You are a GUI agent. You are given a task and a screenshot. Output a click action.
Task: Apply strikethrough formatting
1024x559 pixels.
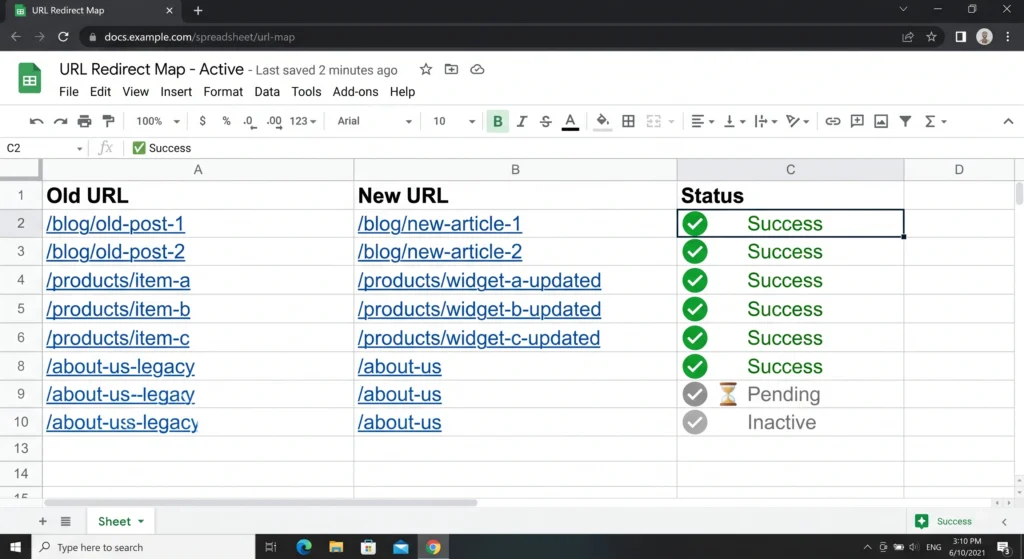545,121
